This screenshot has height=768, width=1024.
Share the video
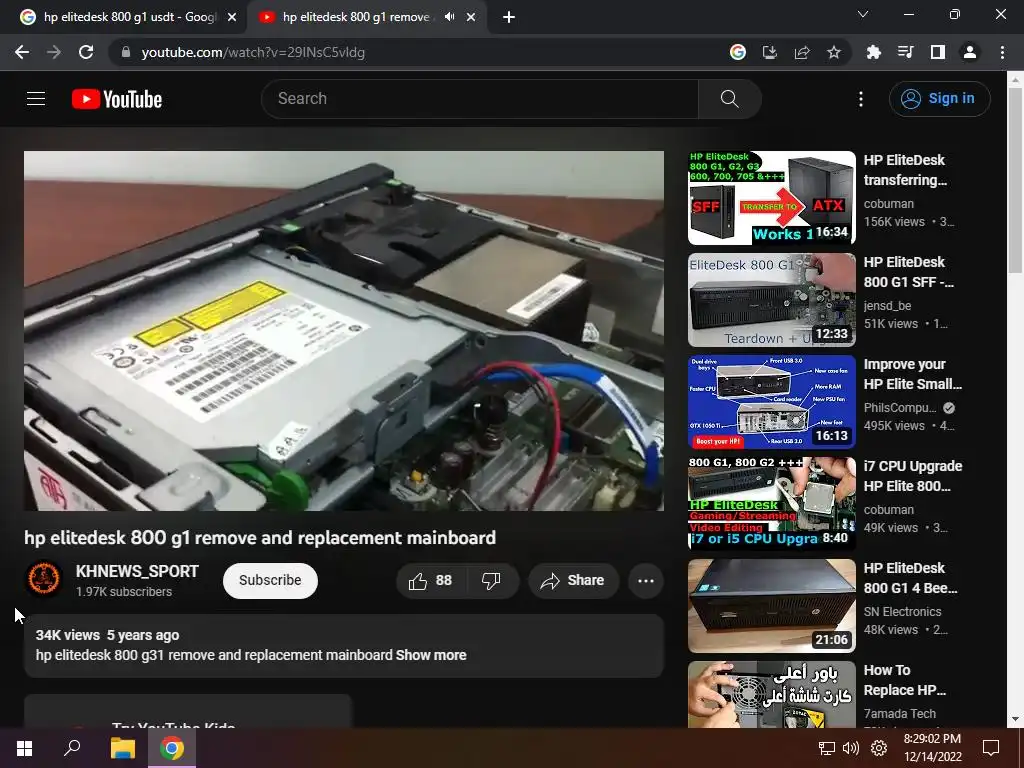(573, 581)
